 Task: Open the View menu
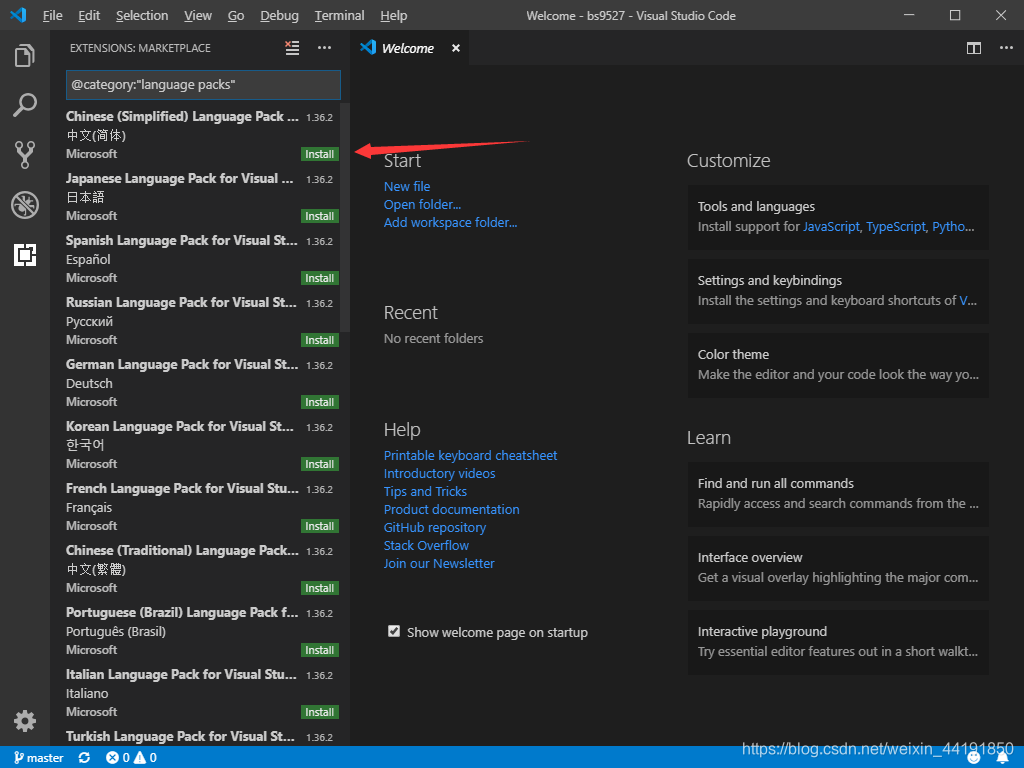click(198, 16)
